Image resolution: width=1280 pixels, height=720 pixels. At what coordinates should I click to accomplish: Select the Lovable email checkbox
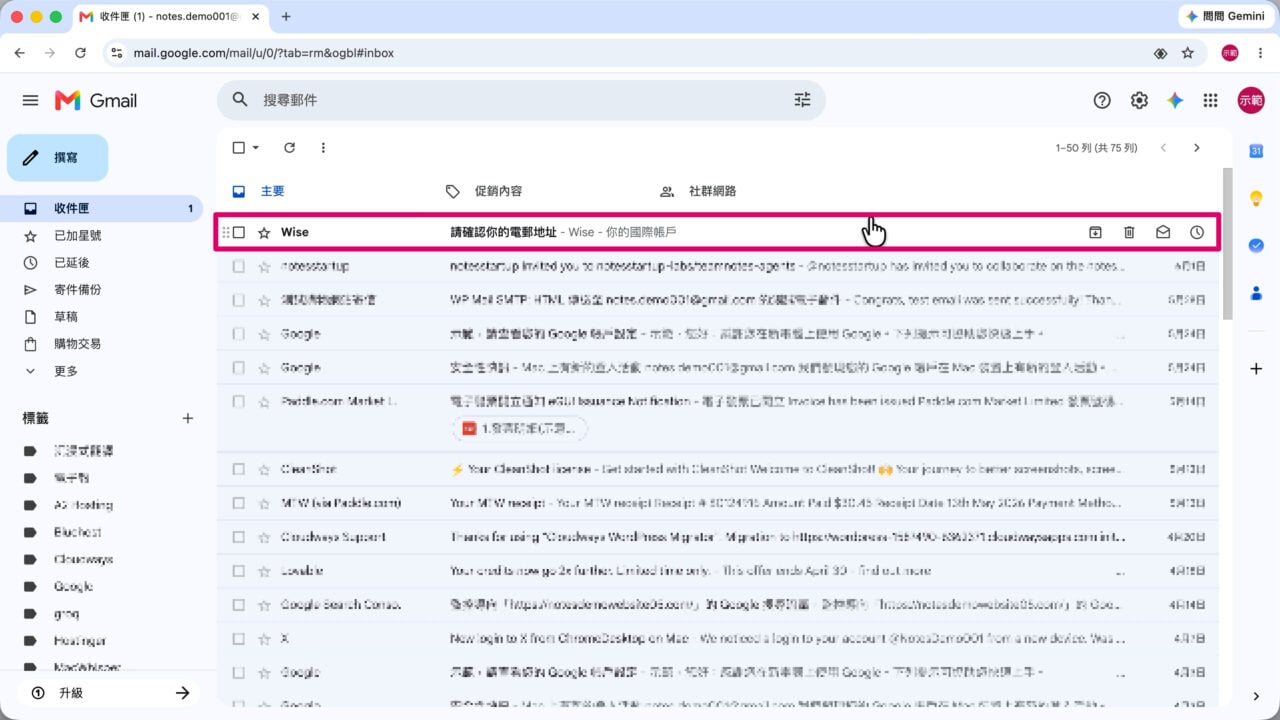(x=238, y=571)
